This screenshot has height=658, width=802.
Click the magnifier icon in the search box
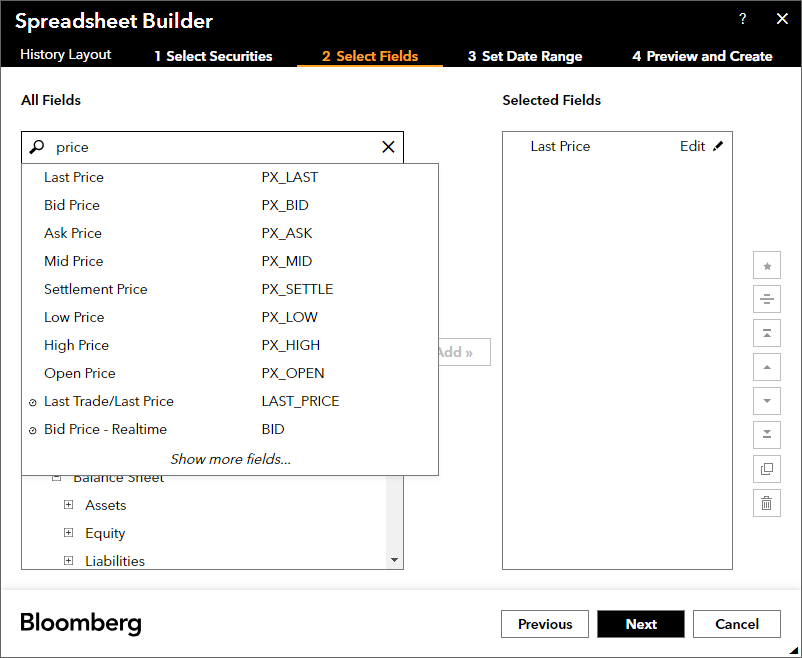coord(37,146)
